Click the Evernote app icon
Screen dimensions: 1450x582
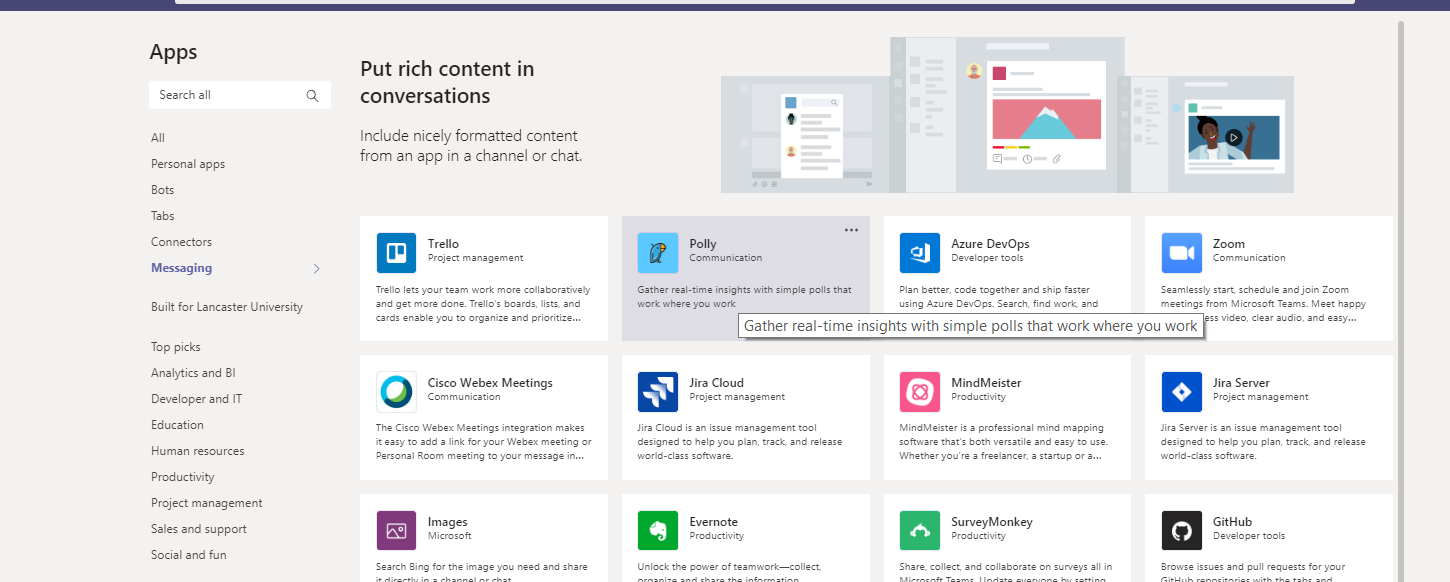tap(658, 531)
